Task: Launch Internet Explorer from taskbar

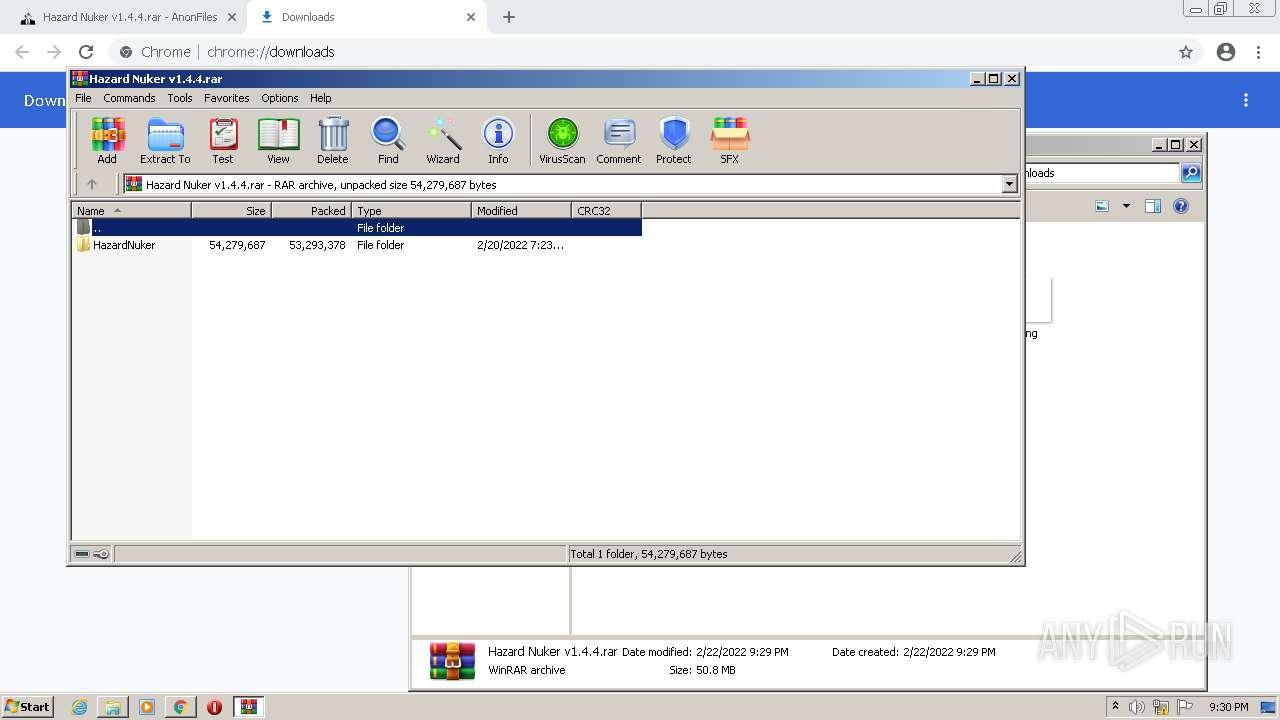Action: [79, 707]
